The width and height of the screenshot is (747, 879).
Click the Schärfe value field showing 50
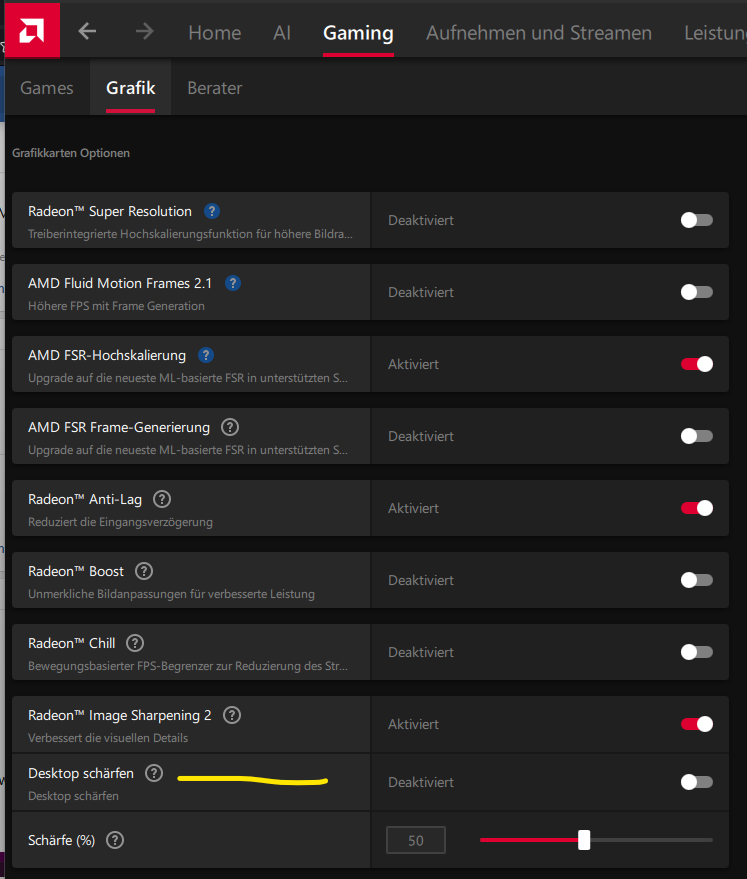(x=416, y=840)
